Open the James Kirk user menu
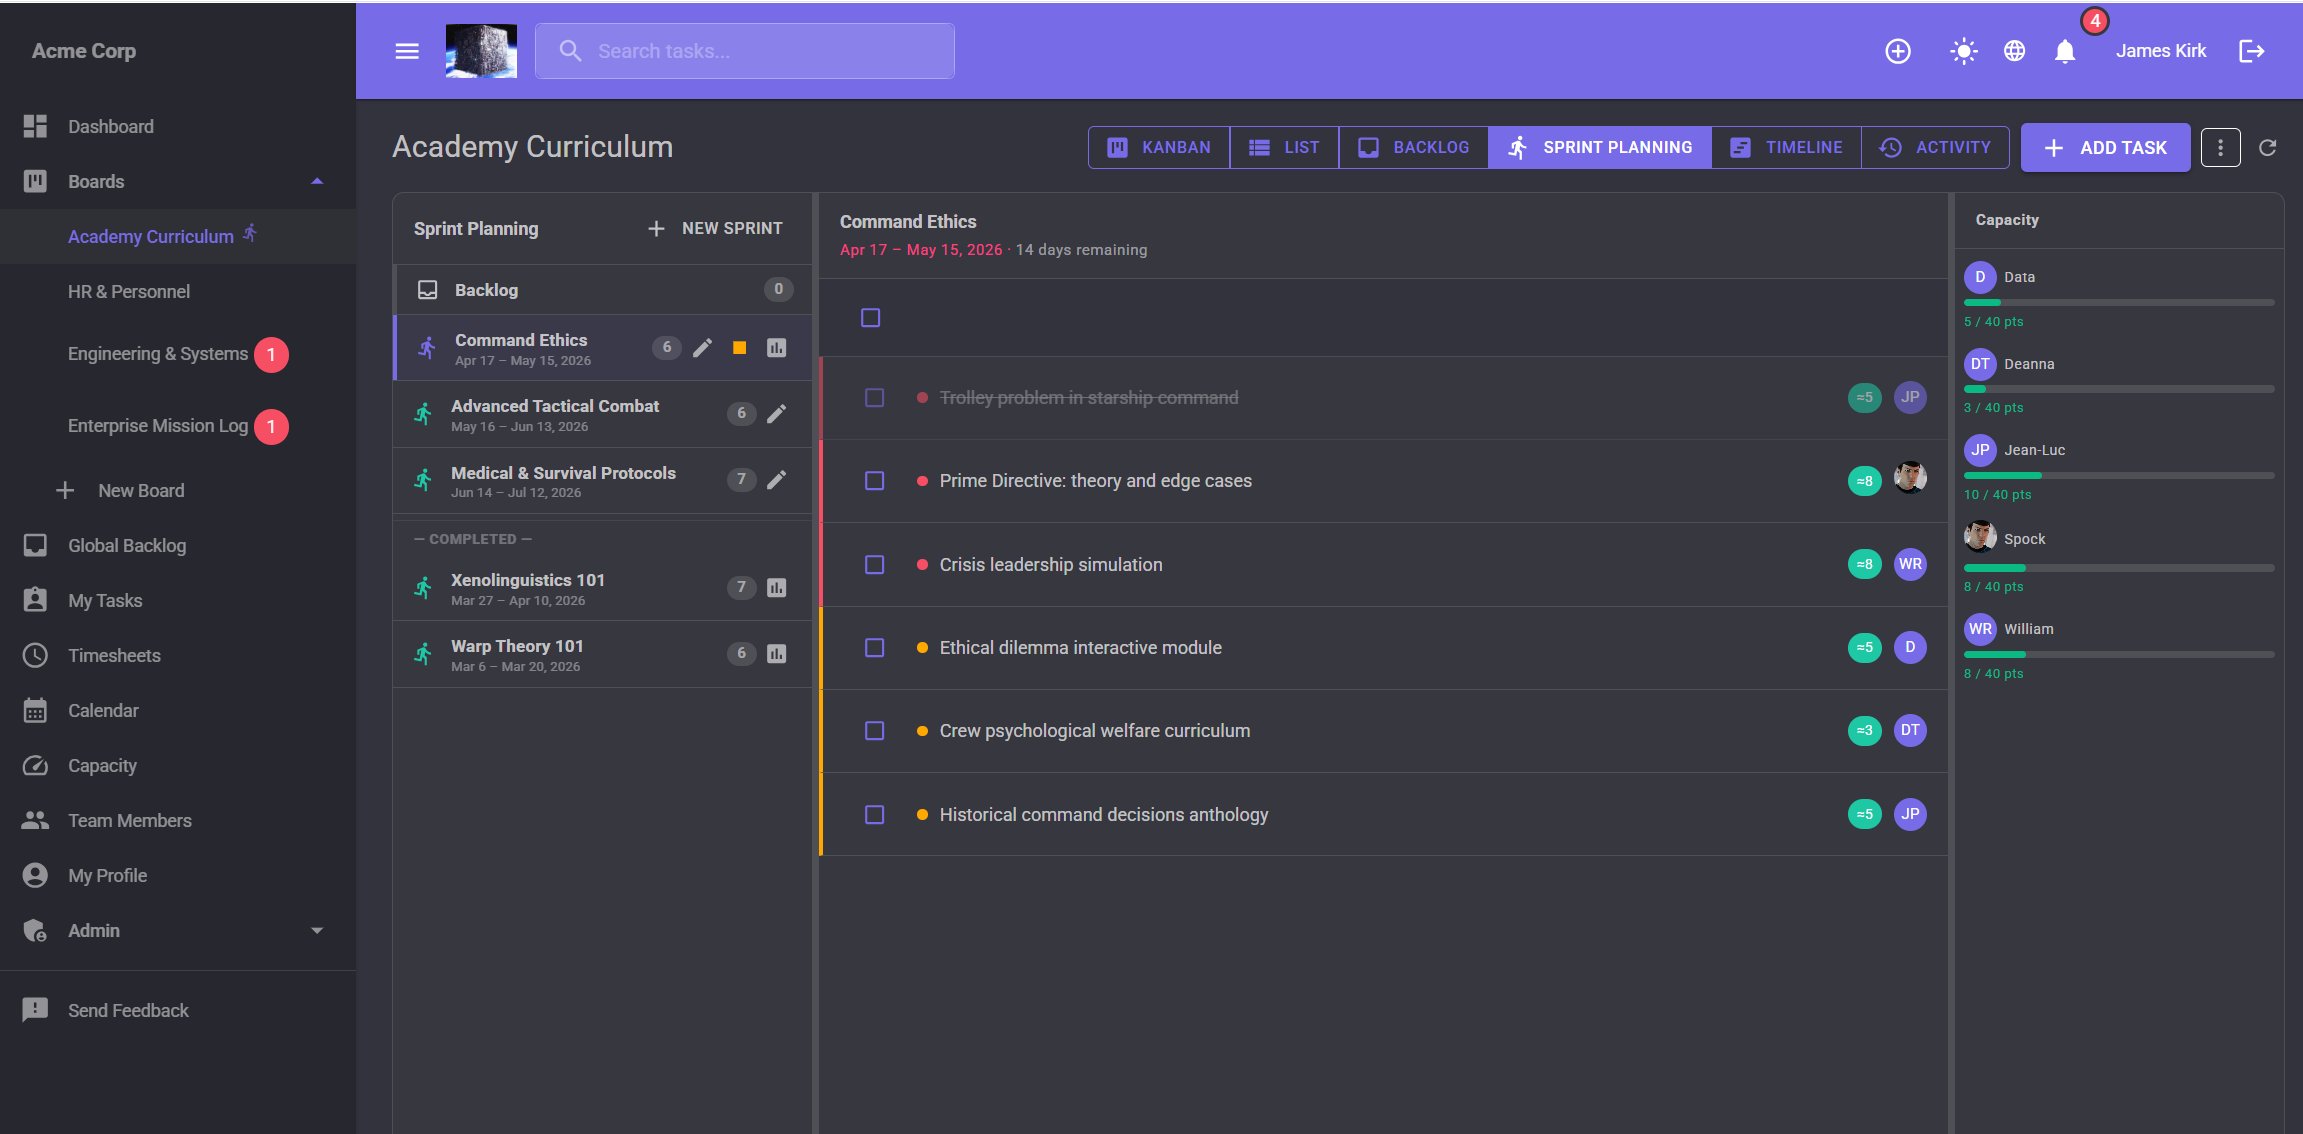This screenshot has width=2303, height=1134. (2160, 51)
